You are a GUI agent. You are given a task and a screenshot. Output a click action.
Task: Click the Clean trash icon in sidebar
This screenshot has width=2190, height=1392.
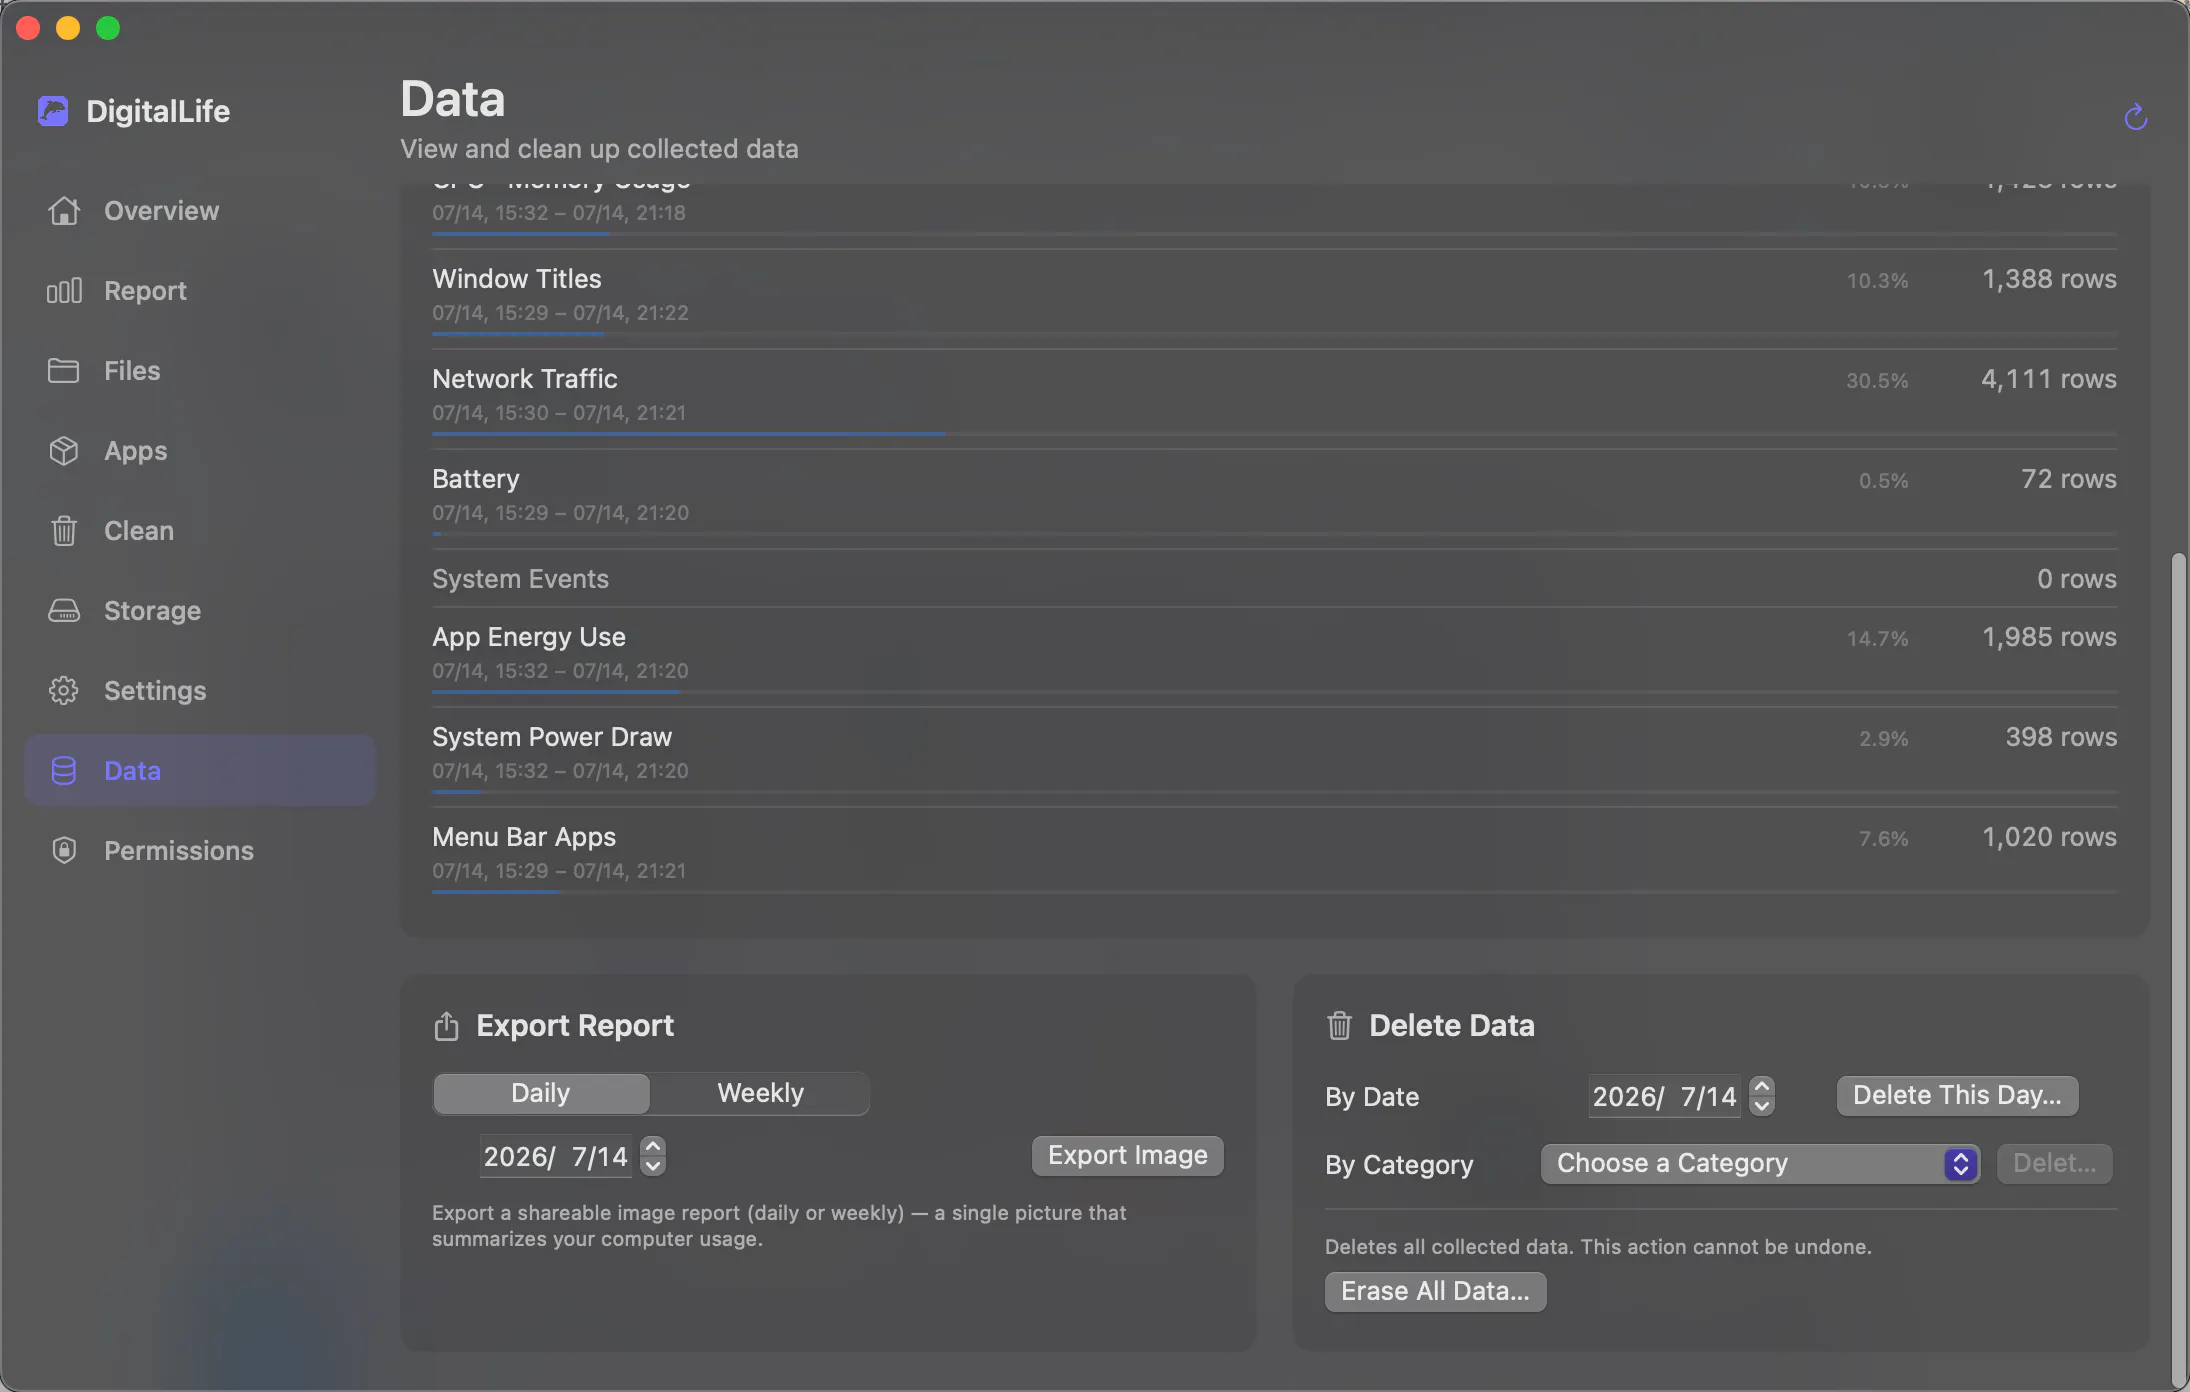(x=64, y=531)
